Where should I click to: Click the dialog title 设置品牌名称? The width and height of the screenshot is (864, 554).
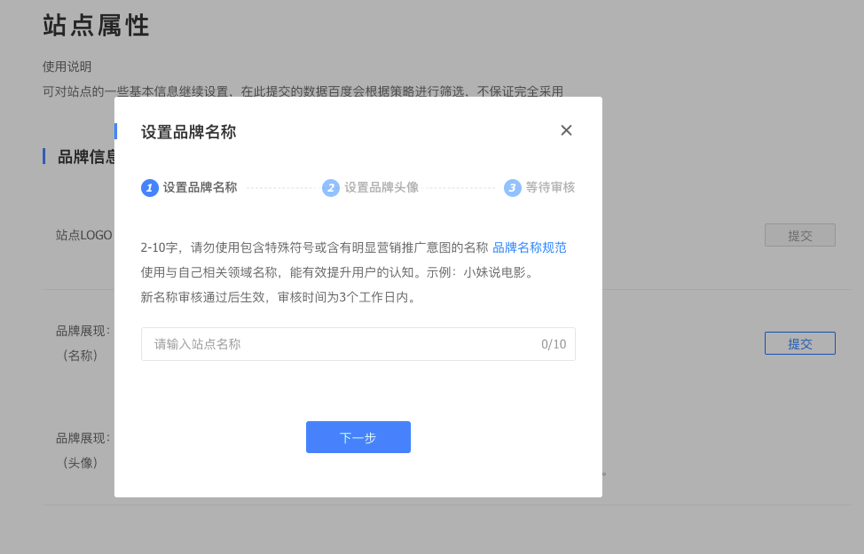[188, 132]
